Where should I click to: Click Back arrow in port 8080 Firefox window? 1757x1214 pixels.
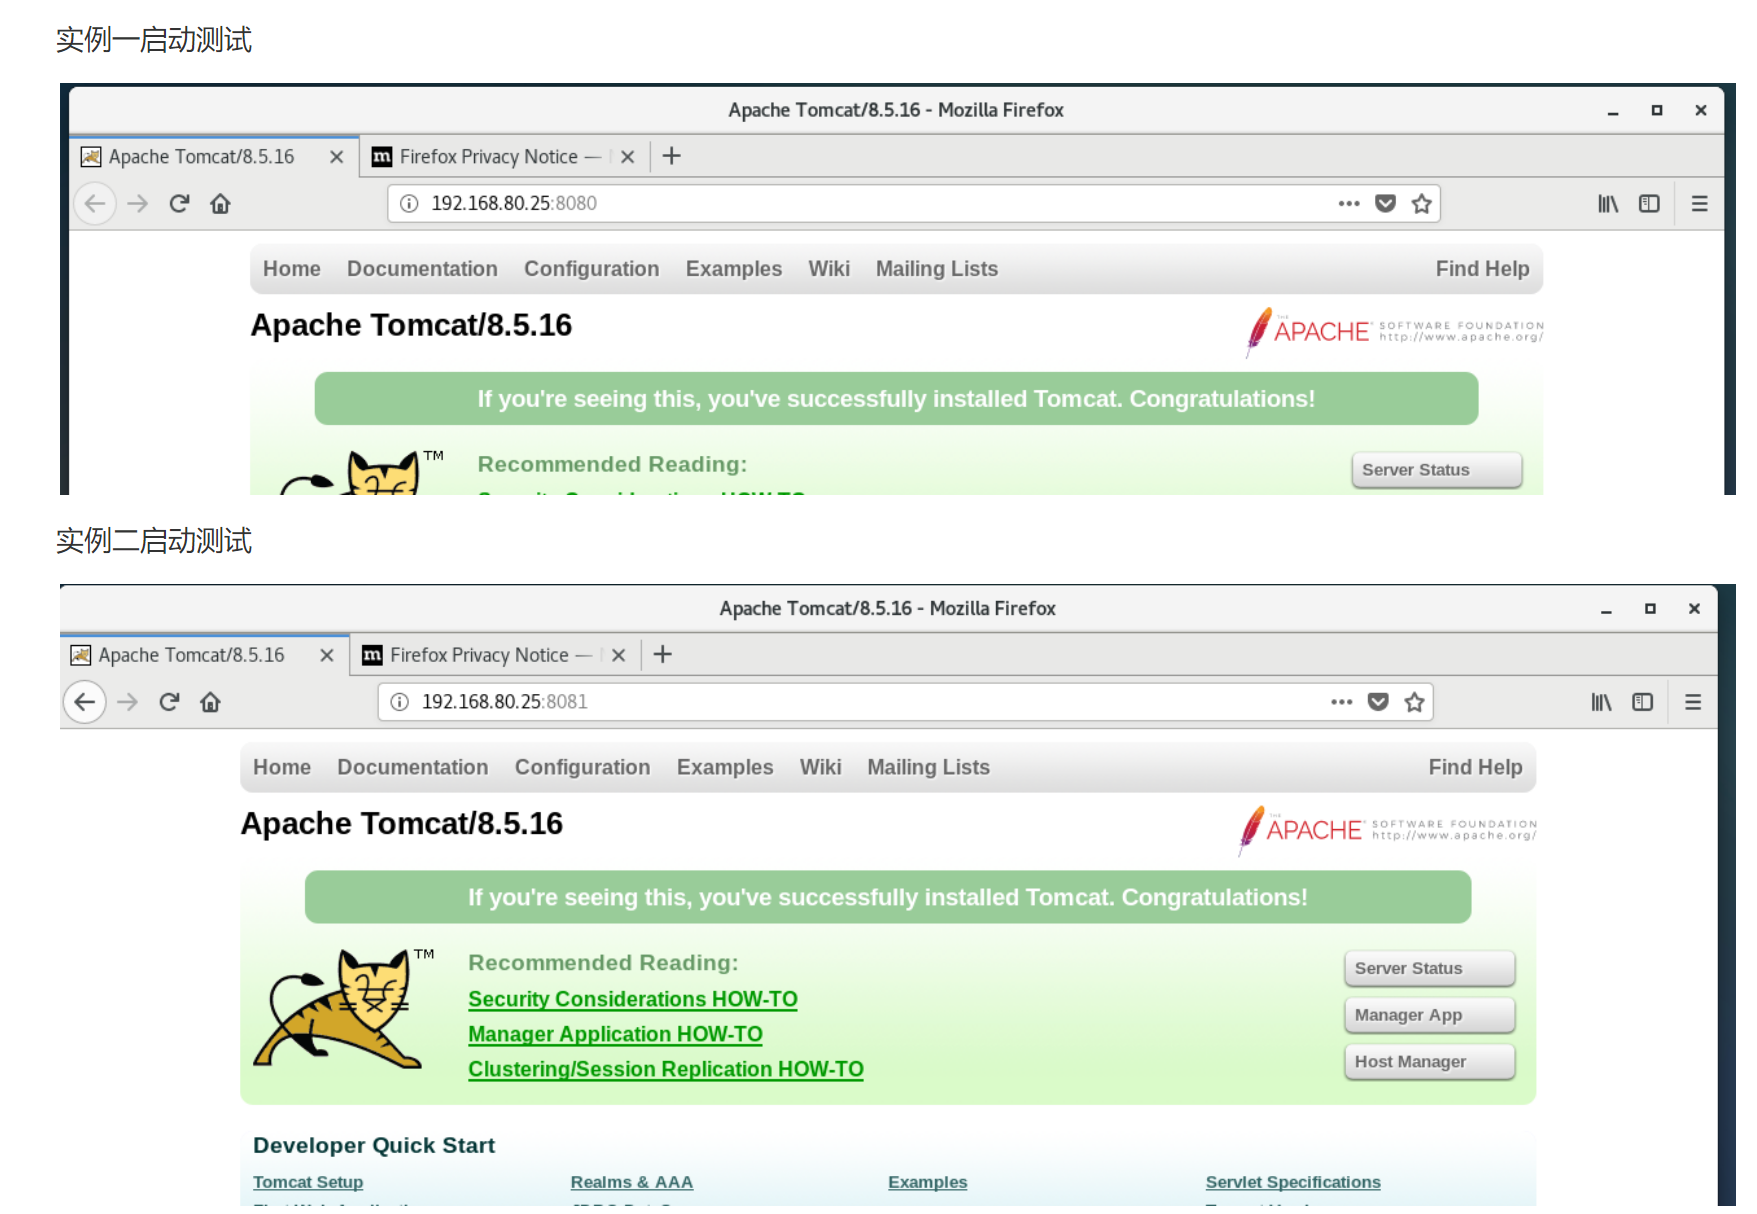click(95, 204)
